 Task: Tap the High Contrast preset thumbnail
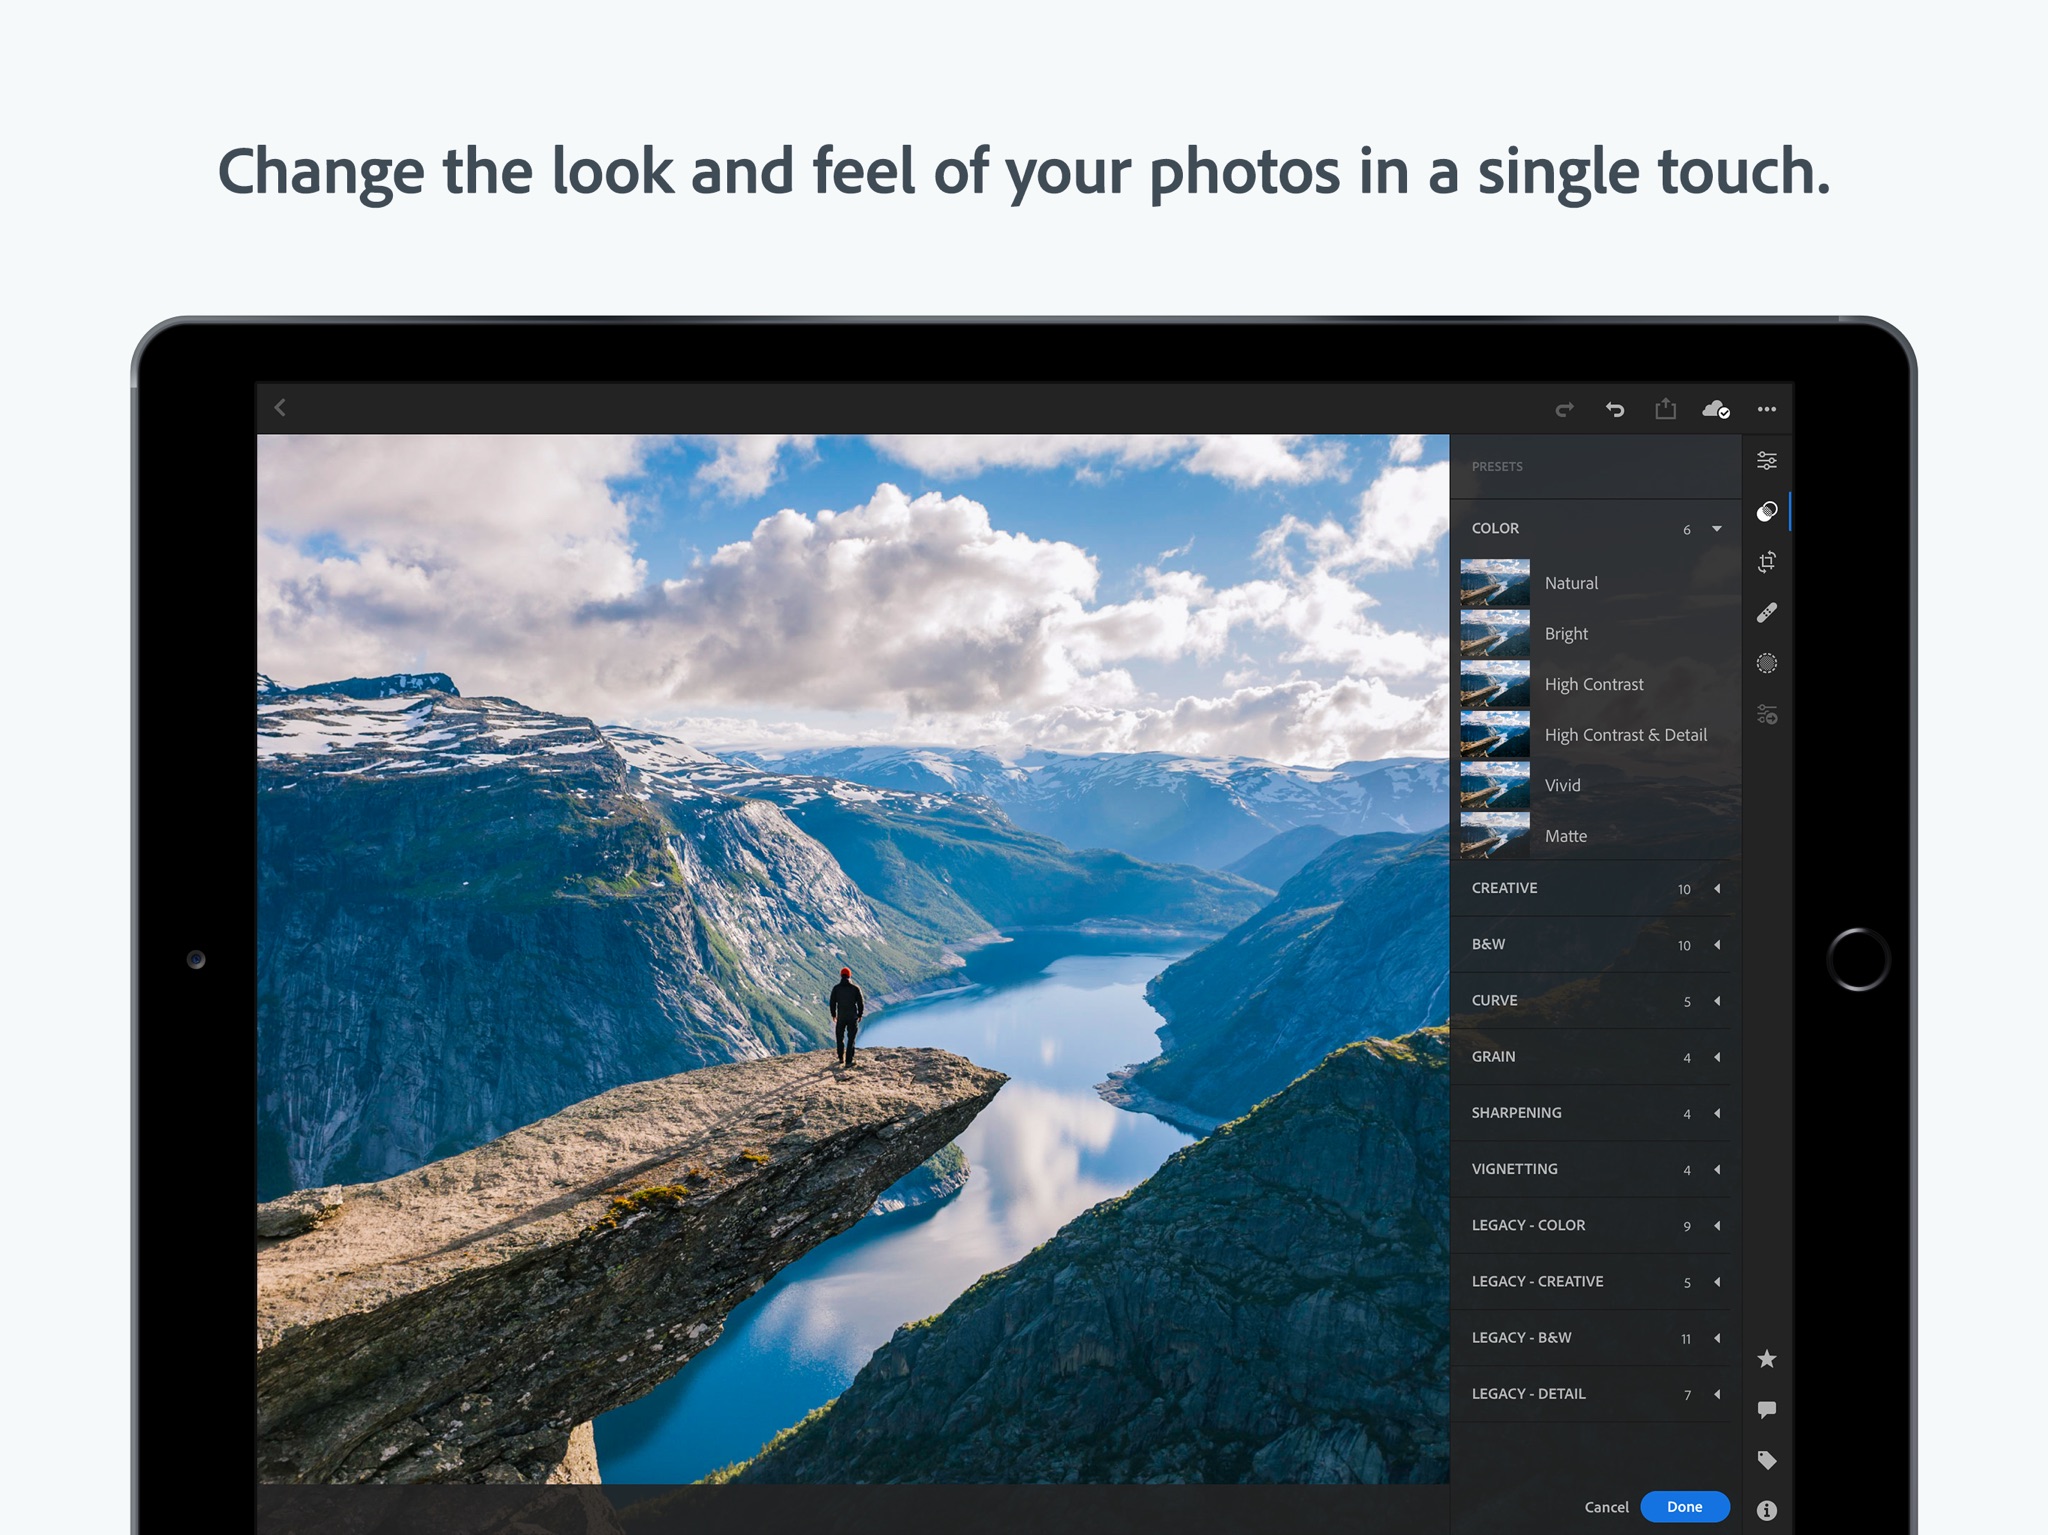(1495, 684)
